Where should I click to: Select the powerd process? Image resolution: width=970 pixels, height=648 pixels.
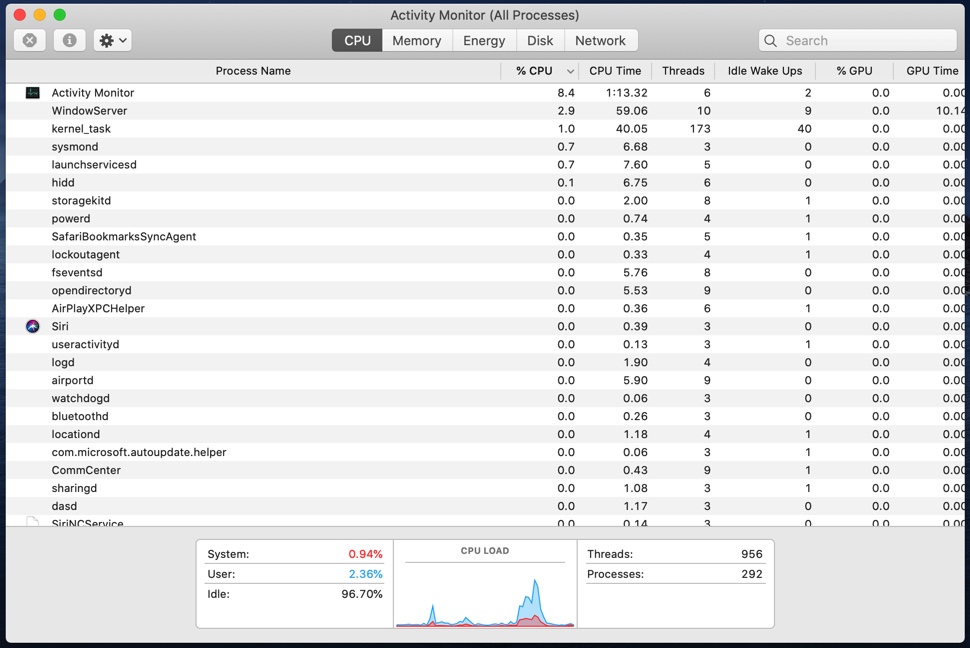pyautogui.click(x=485, y=218)
